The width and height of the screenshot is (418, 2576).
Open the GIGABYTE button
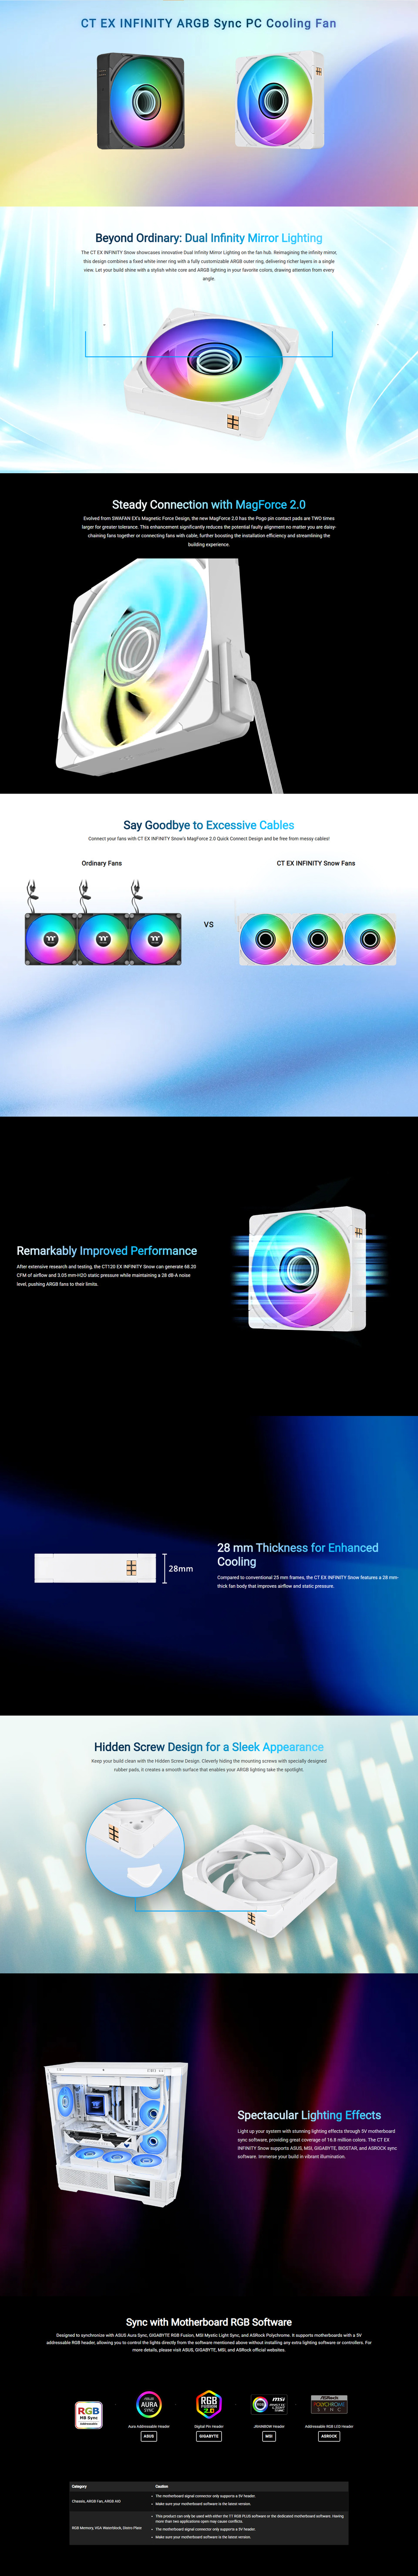[209, 2436]
